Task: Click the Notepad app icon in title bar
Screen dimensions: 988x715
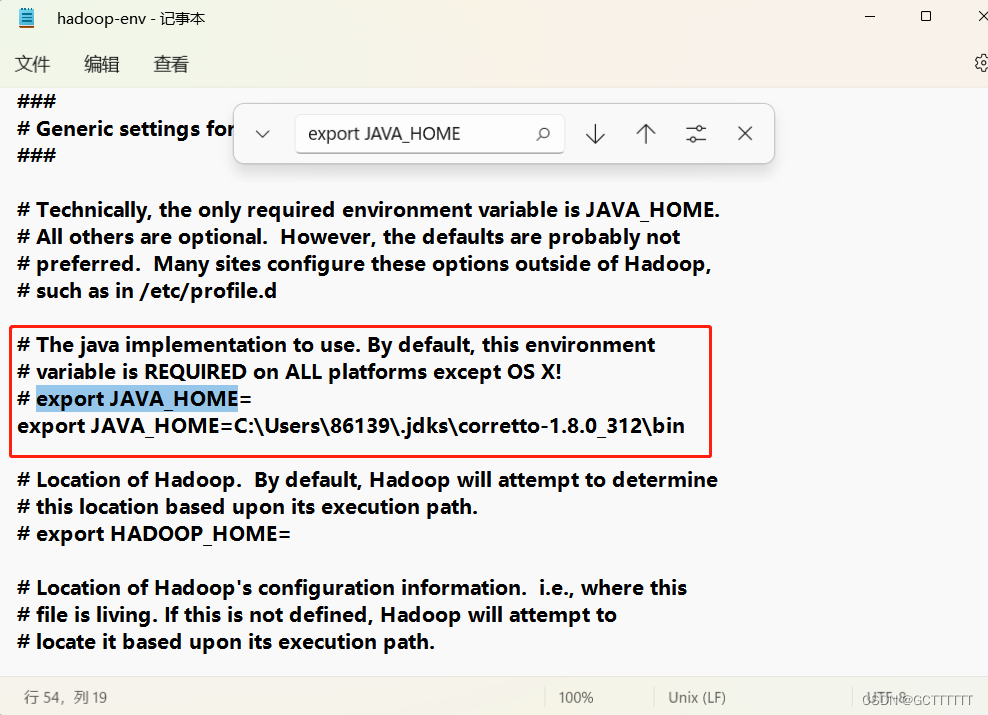Action: 26,18
